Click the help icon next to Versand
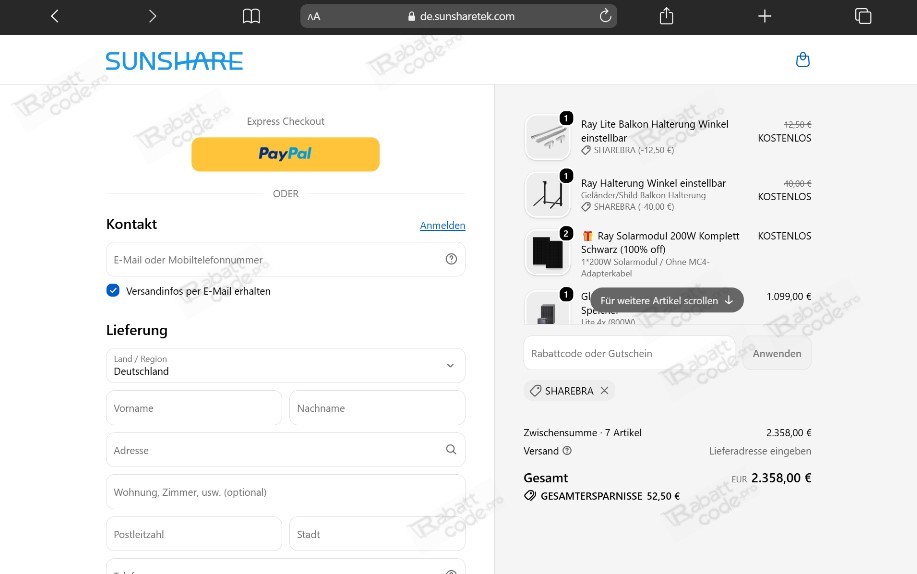Viewport: 917px width, 574px height. [x=567, y=451]
